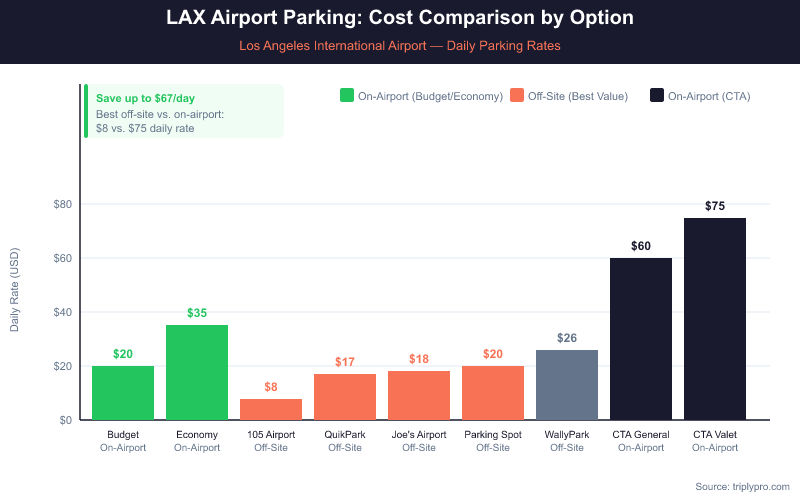Click the tallest CTA Valet bar

(715, 319)
